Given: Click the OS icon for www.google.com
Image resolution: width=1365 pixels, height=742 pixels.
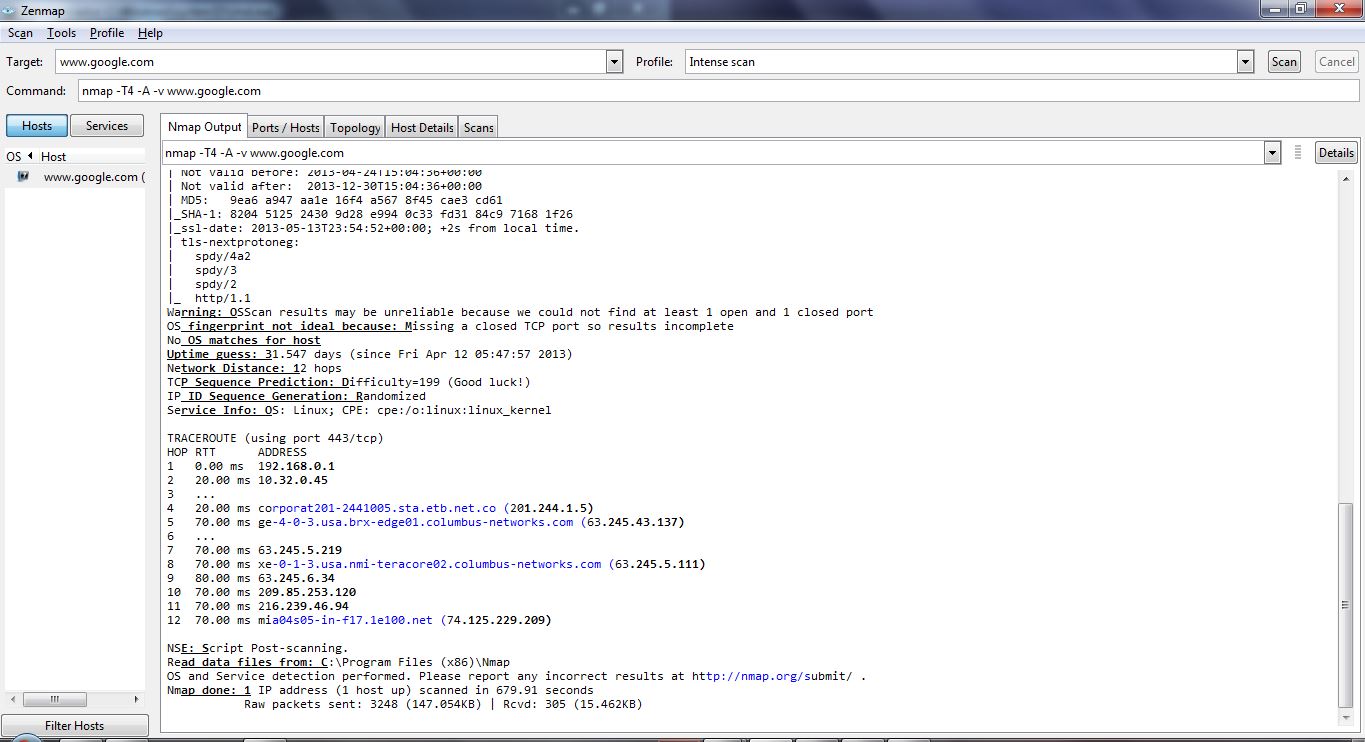Looking at the screenshot, I should 23,177.
